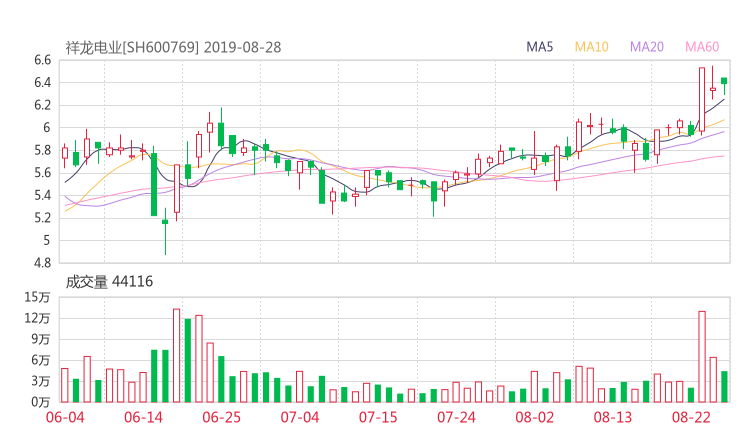Viewport: 740px width, 440px height.
Task: Click the 6.6 price axis label
Action: (x=41, y=60)
